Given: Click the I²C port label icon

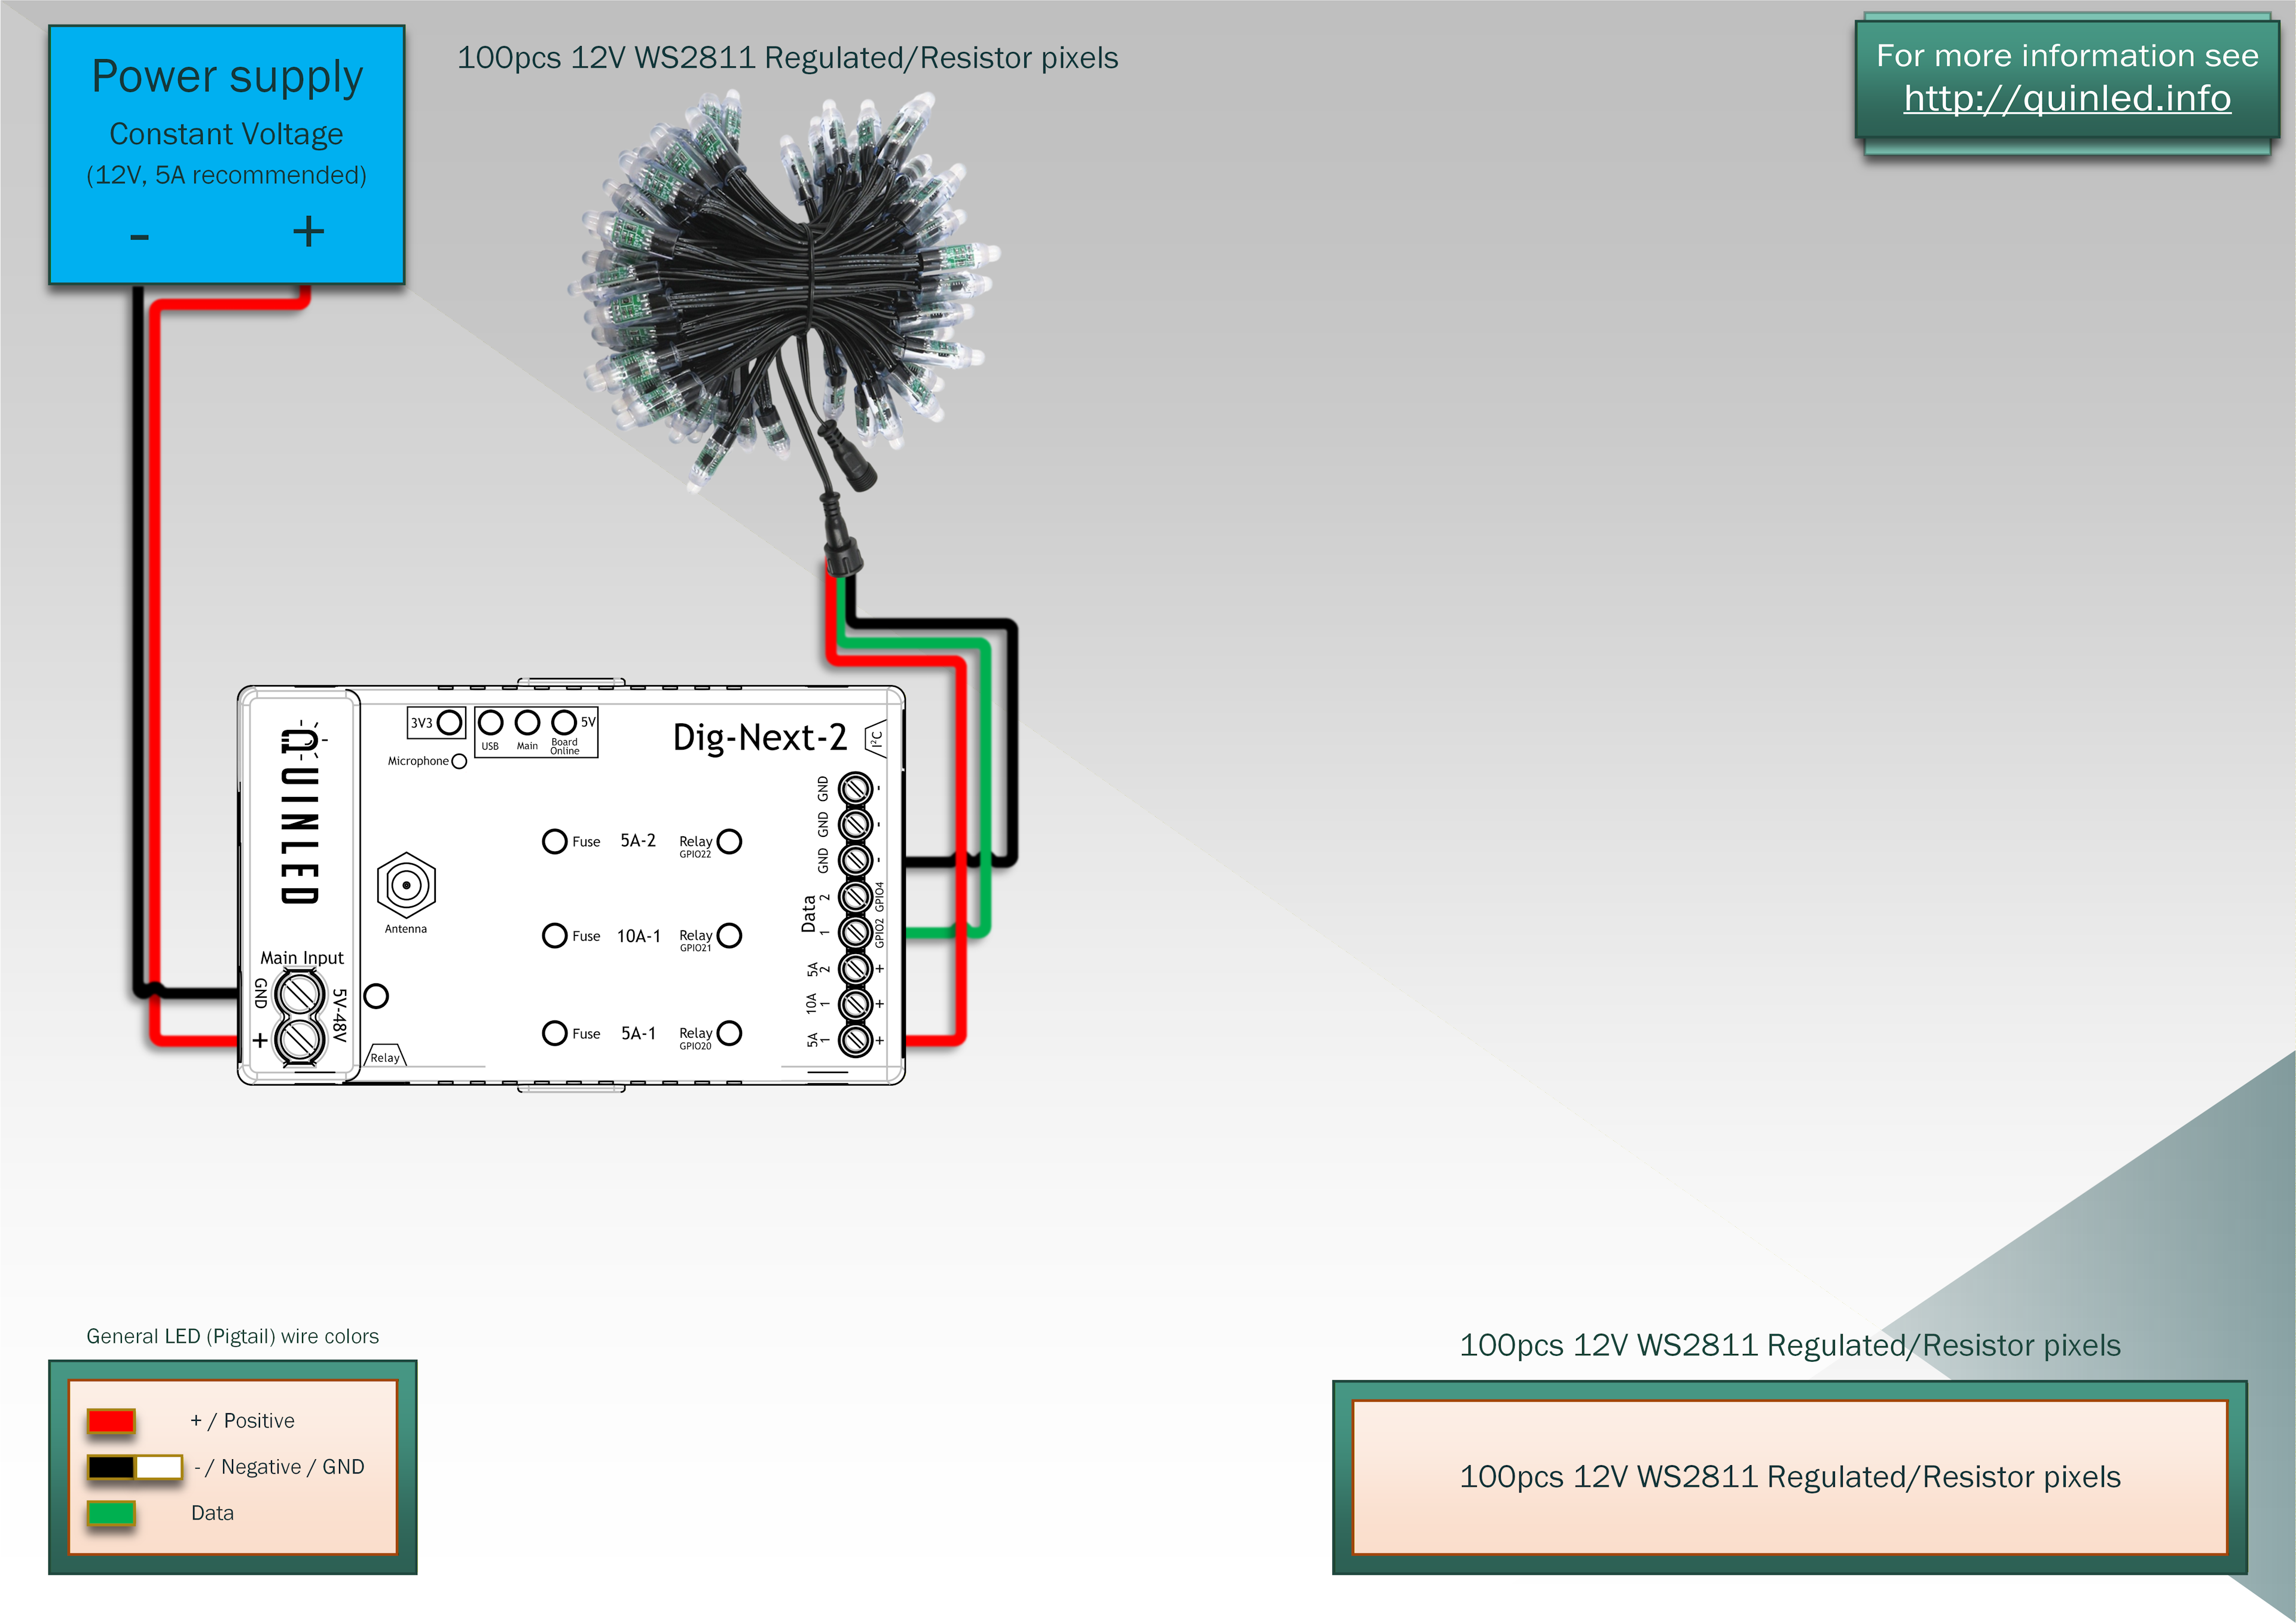Looking at the screenshot, I should click(876, 739).
